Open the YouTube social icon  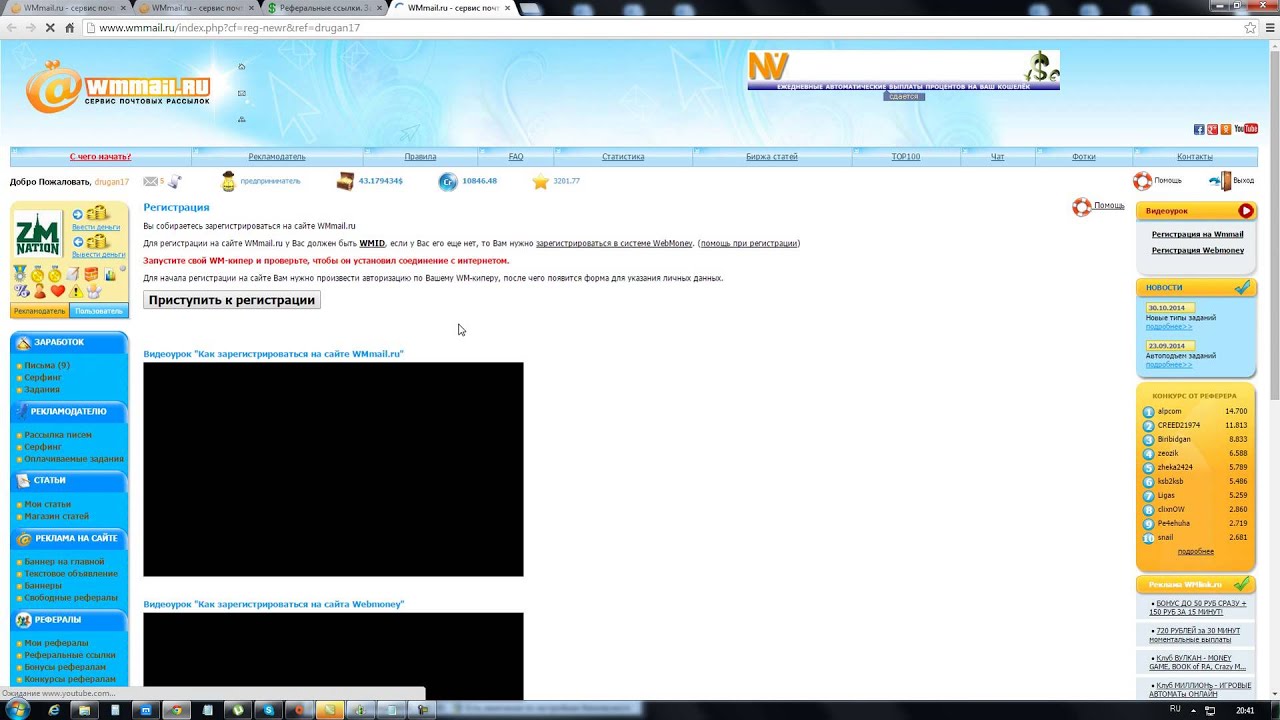click(x=1246, y=129)
